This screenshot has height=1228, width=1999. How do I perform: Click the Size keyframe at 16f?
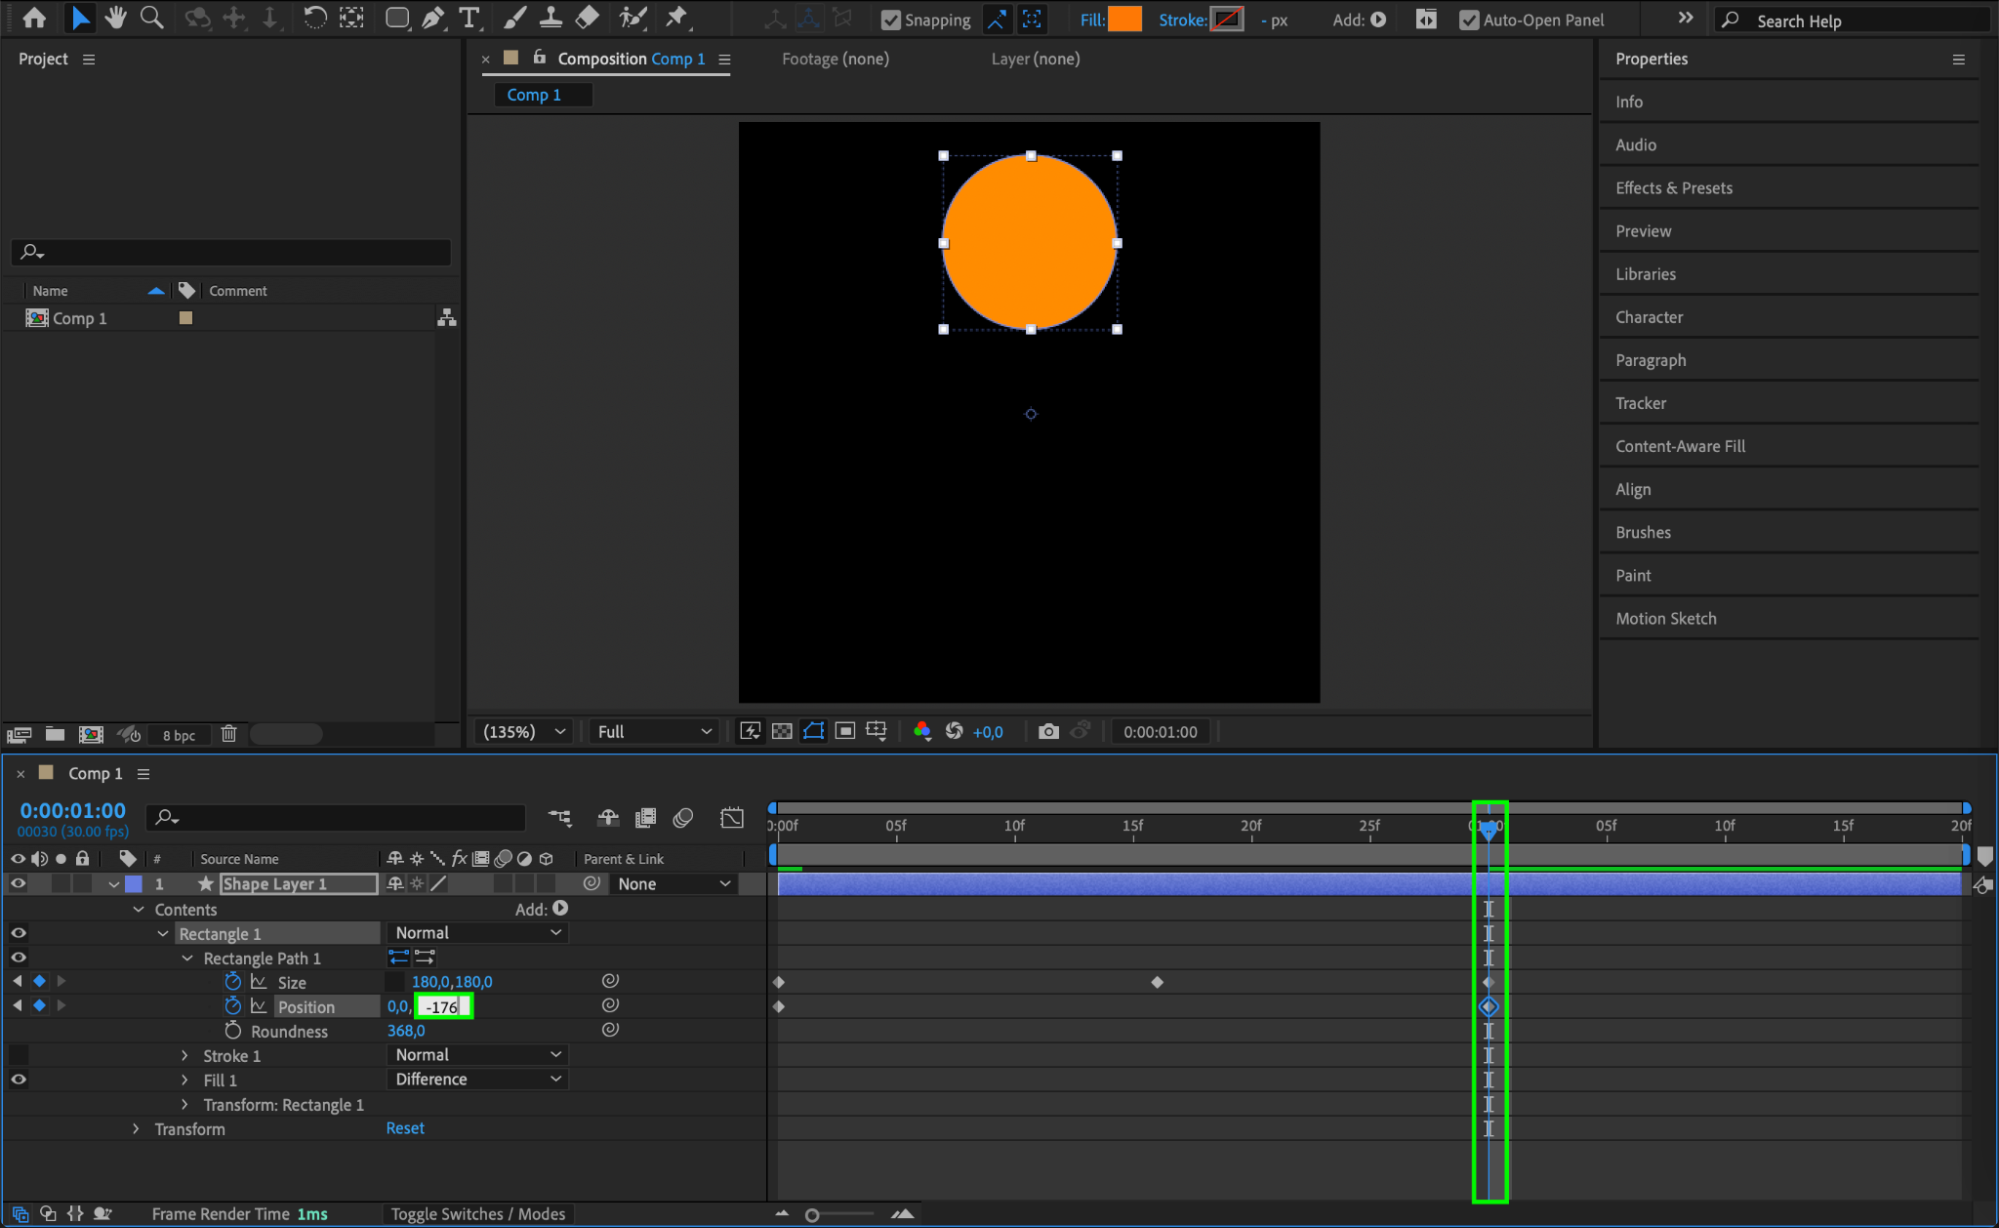pyautogui.click(x=1157, y=982)
